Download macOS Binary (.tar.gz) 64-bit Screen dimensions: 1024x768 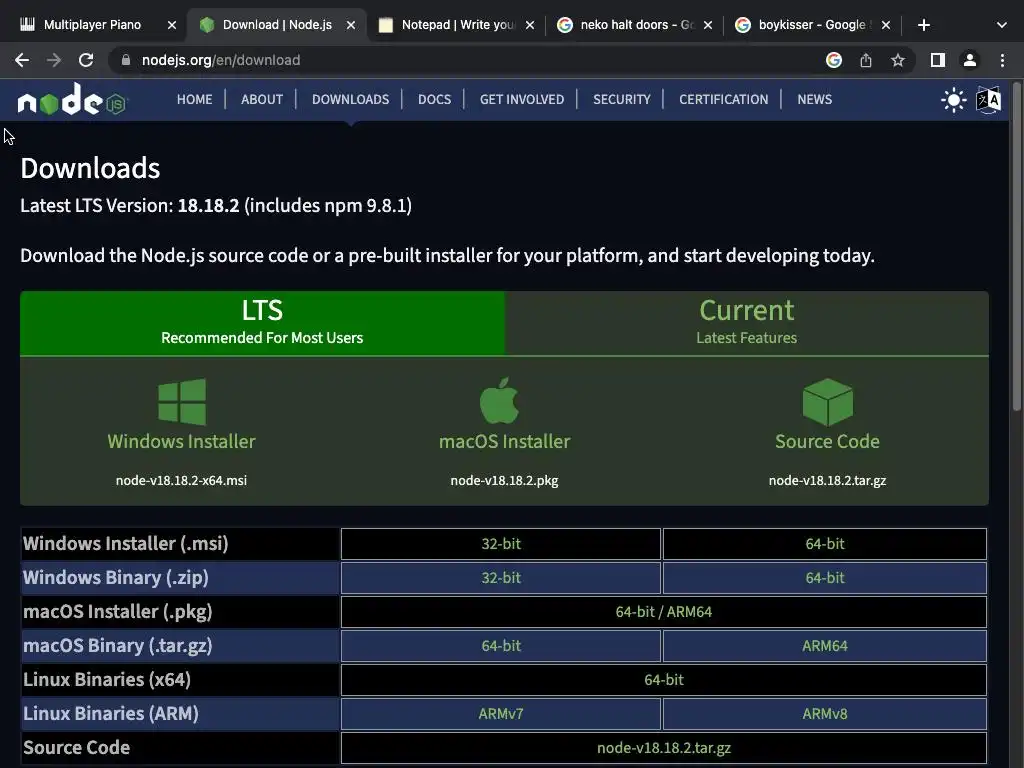(501, 646)
